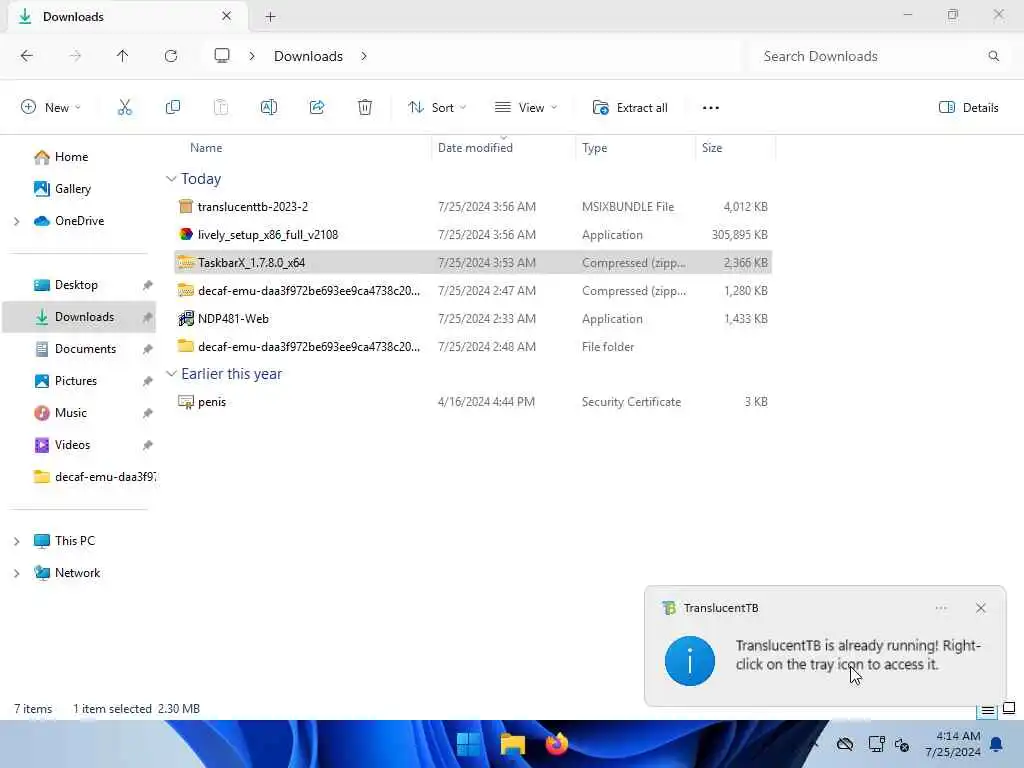Click the Rename icon in toolbar
Image resolution: width=1024 pixels, height=768 pixels.
(268, 108)
